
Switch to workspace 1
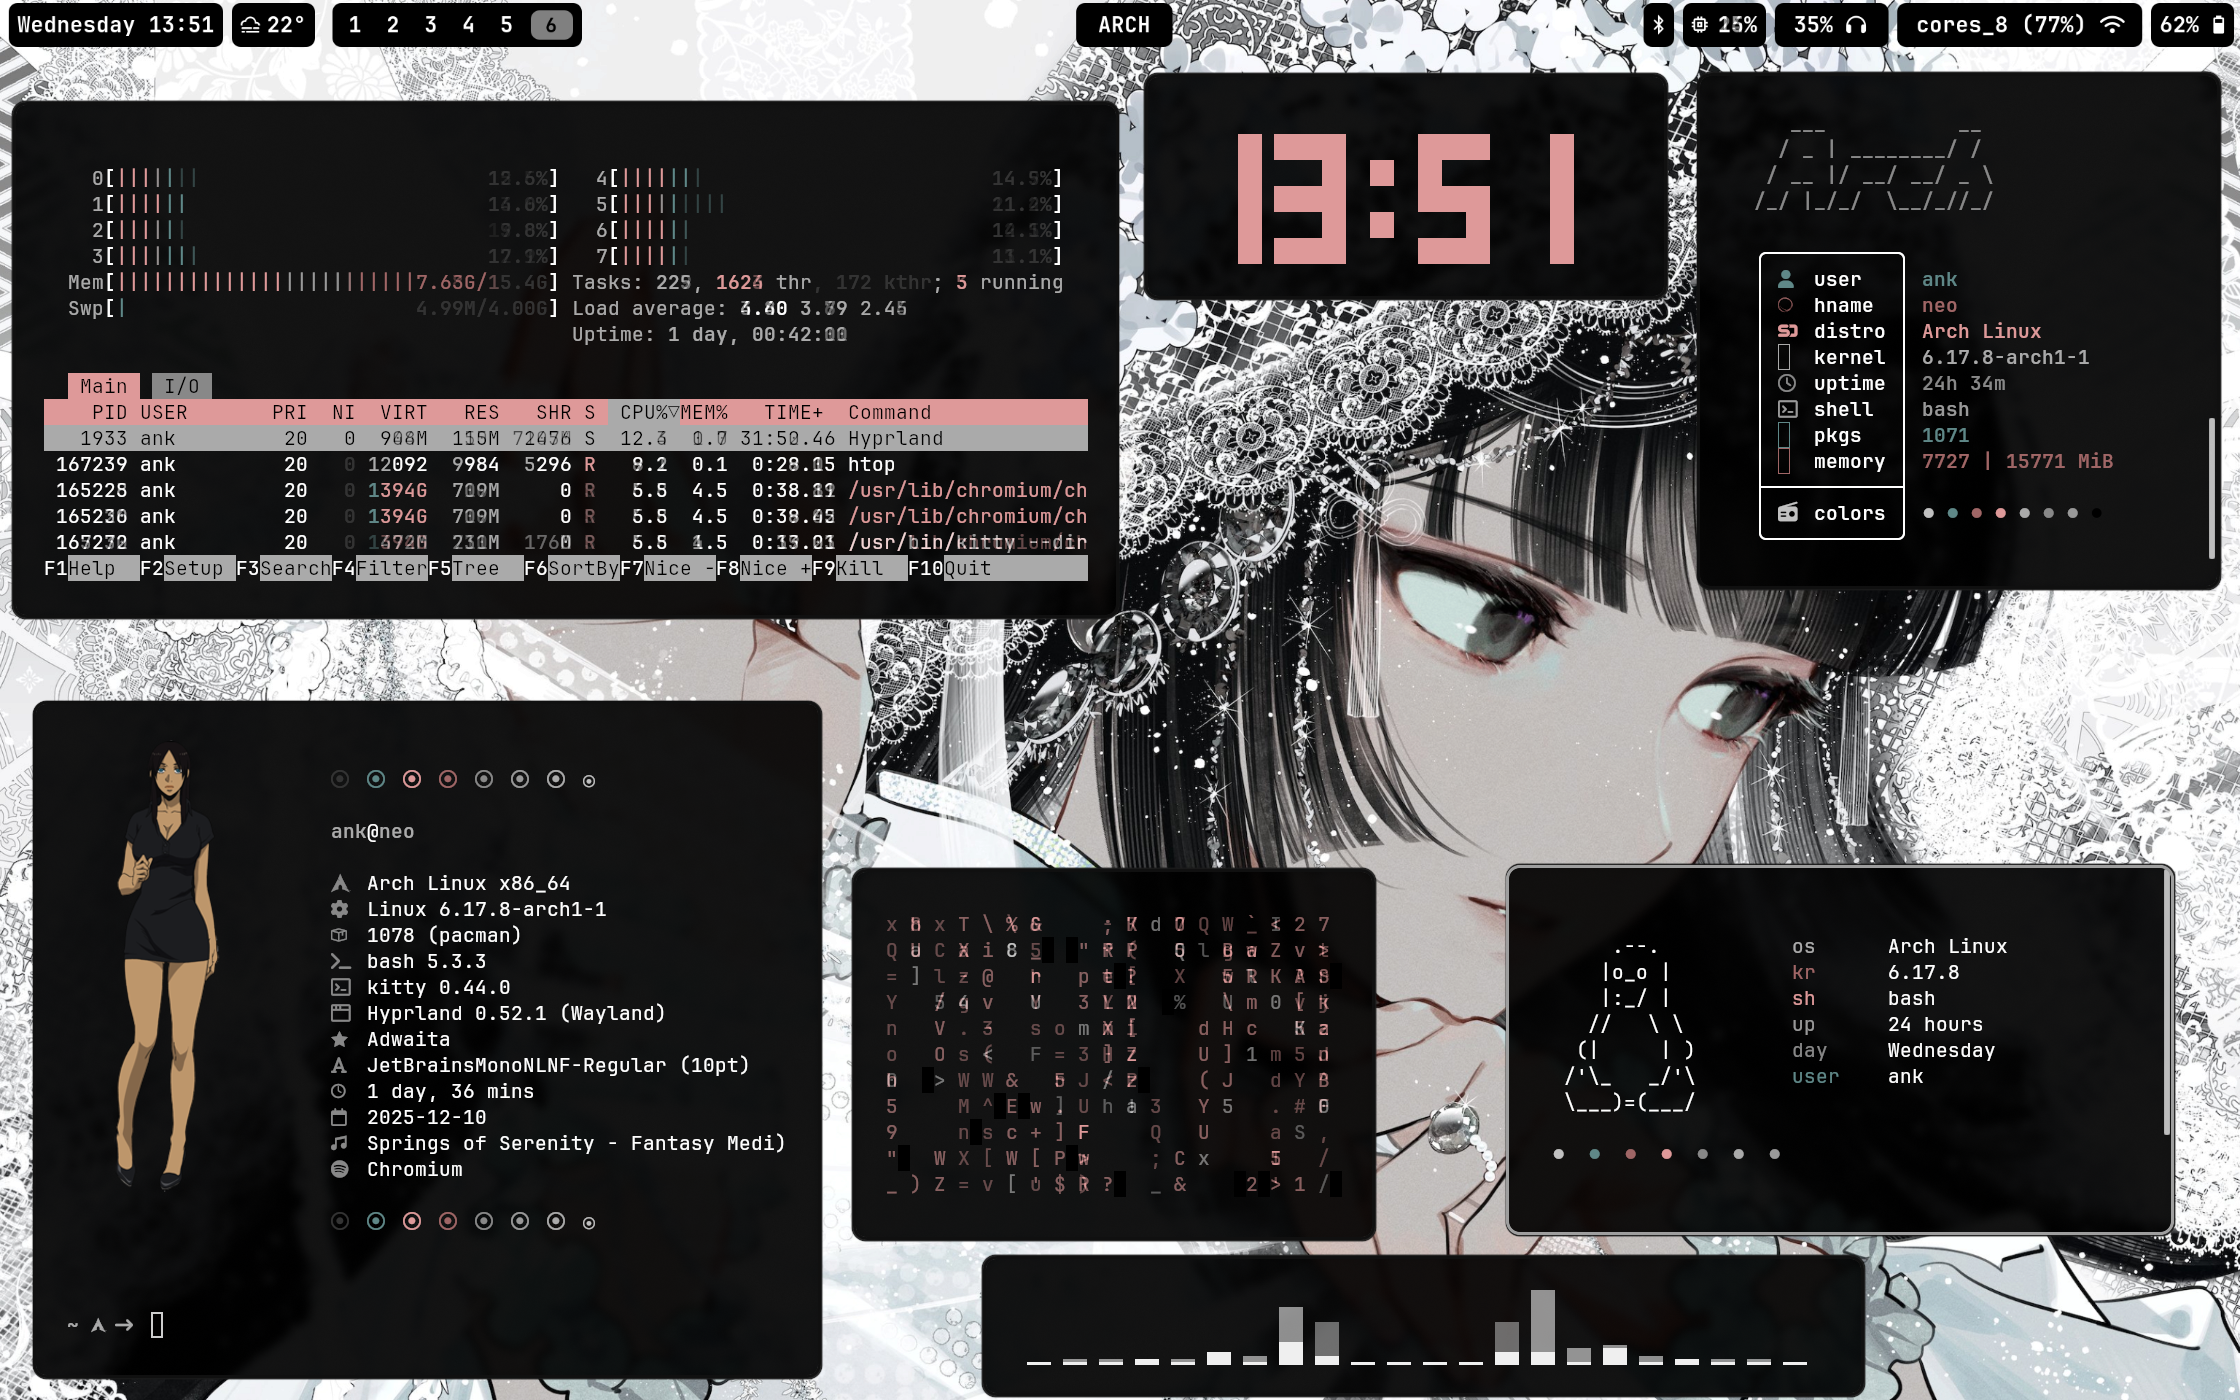354,25
